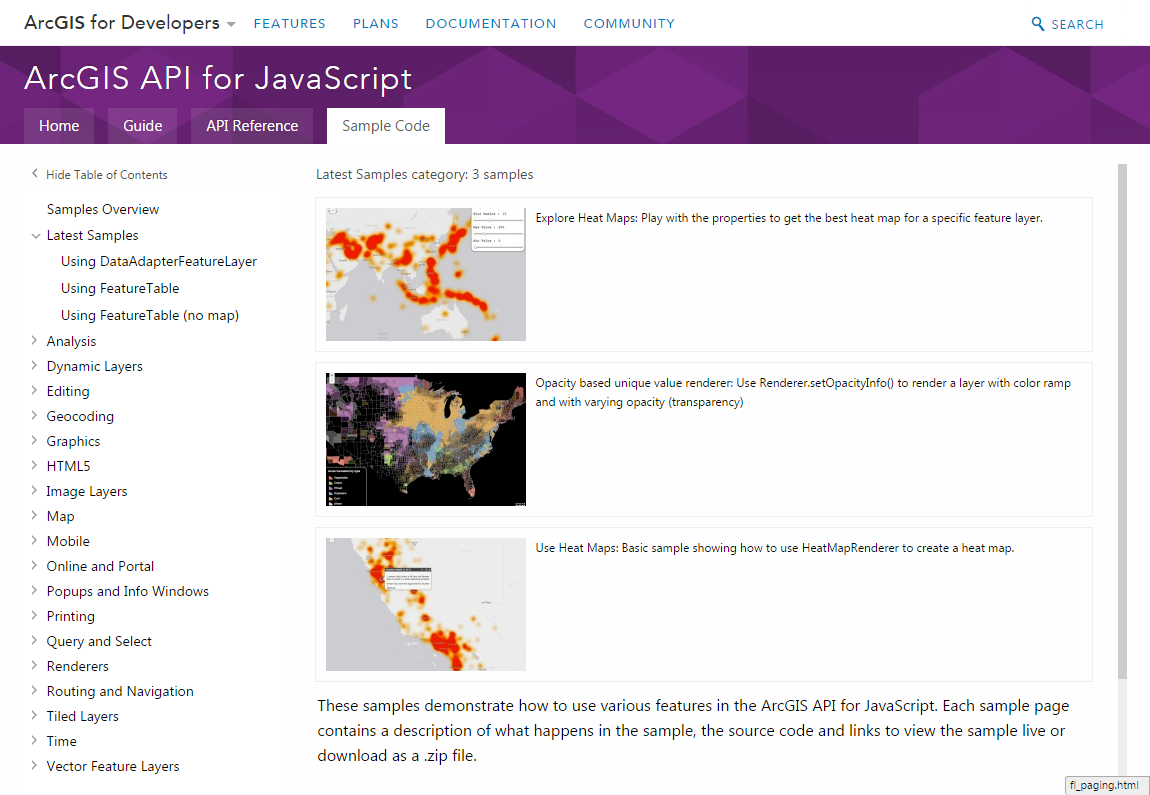Expand the Geocoding category
The height and width of the screenshot is (795, 1150).
coord(34,415)
